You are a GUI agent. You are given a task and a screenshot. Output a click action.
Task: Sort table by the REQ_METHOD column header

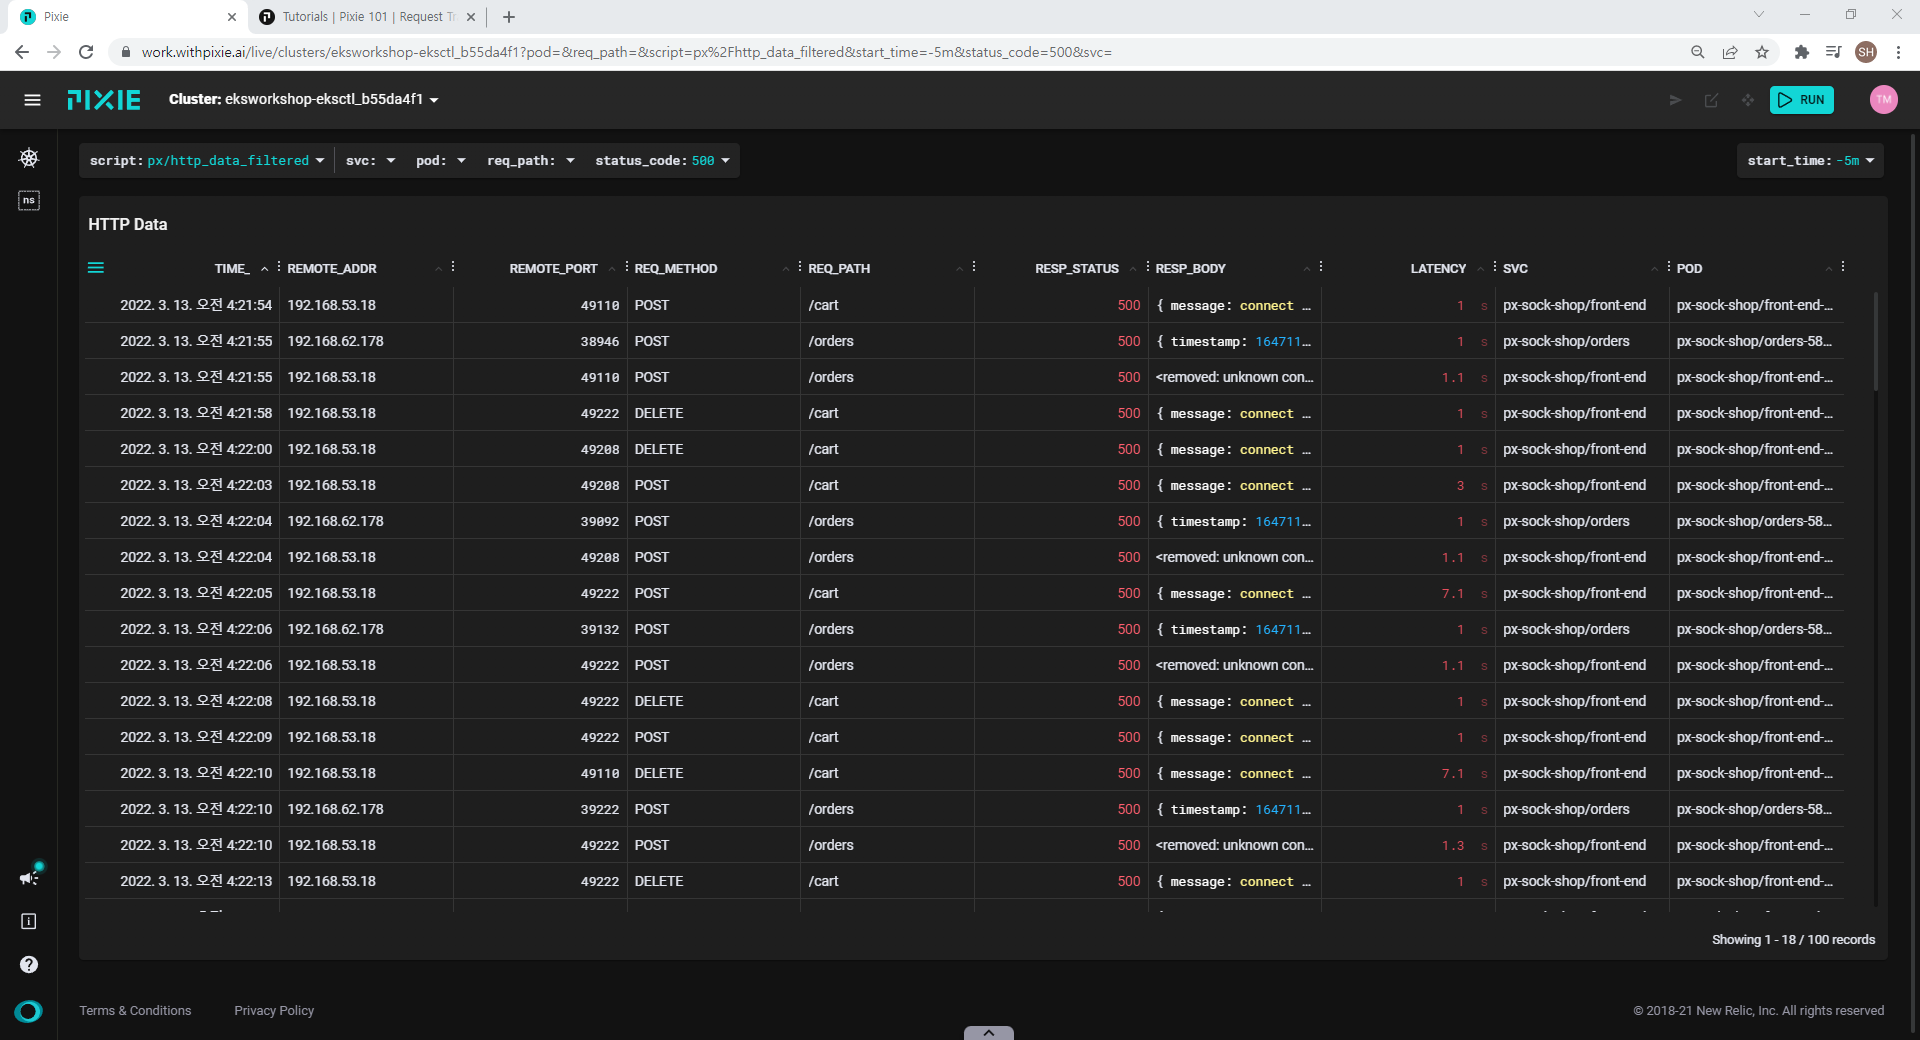pos(676,269)
